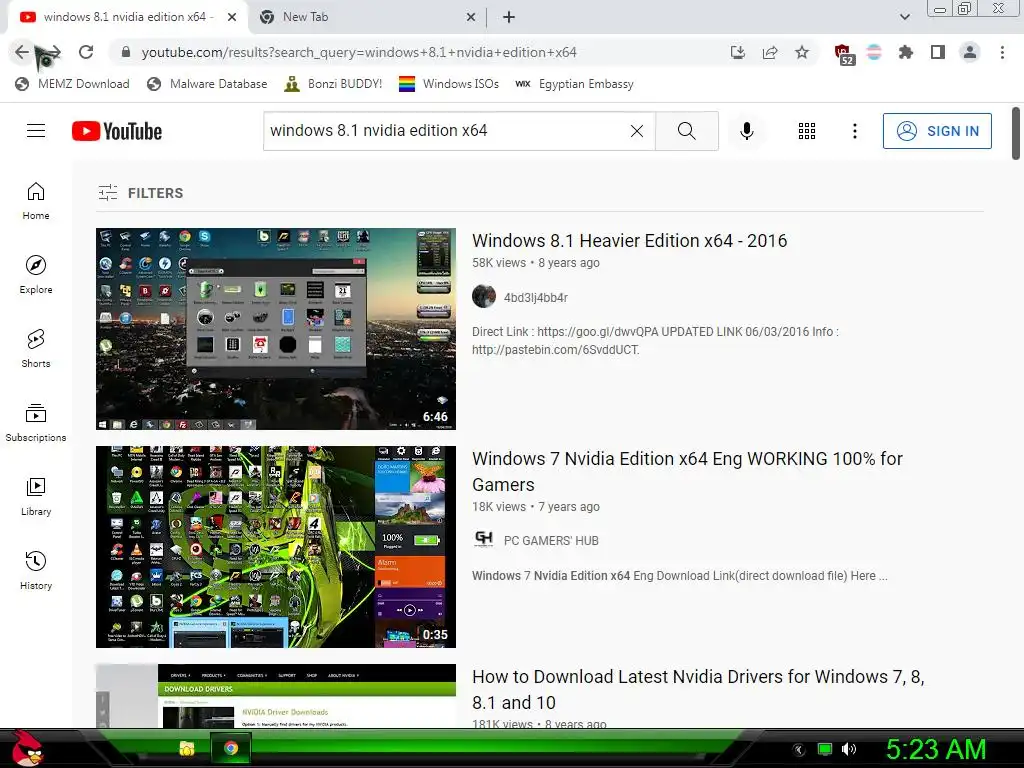
Task: Clear the search box with the X
Action: (637, 131)
